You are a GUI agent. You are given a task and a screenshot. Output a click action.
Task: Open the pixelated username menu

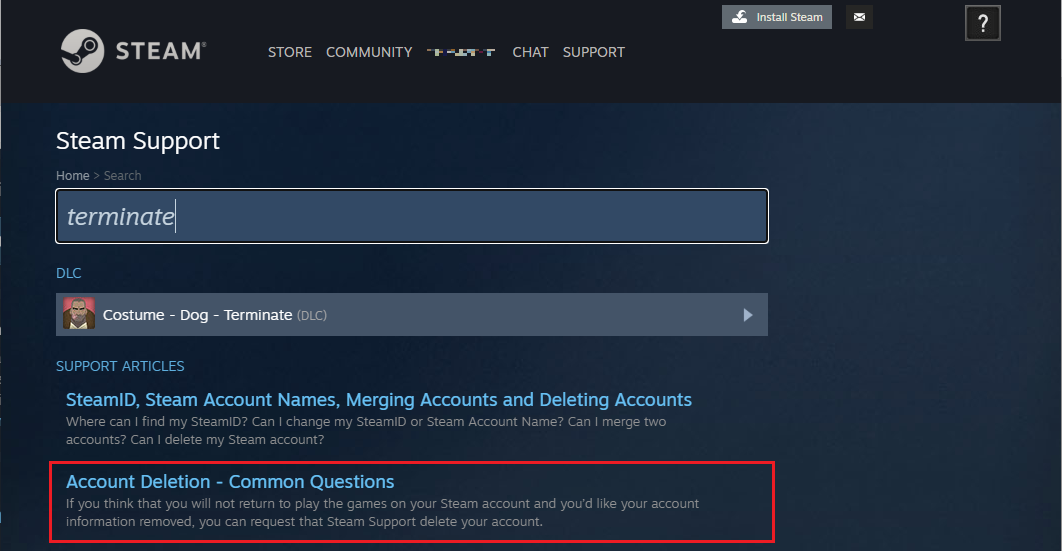tap(461, 52)
